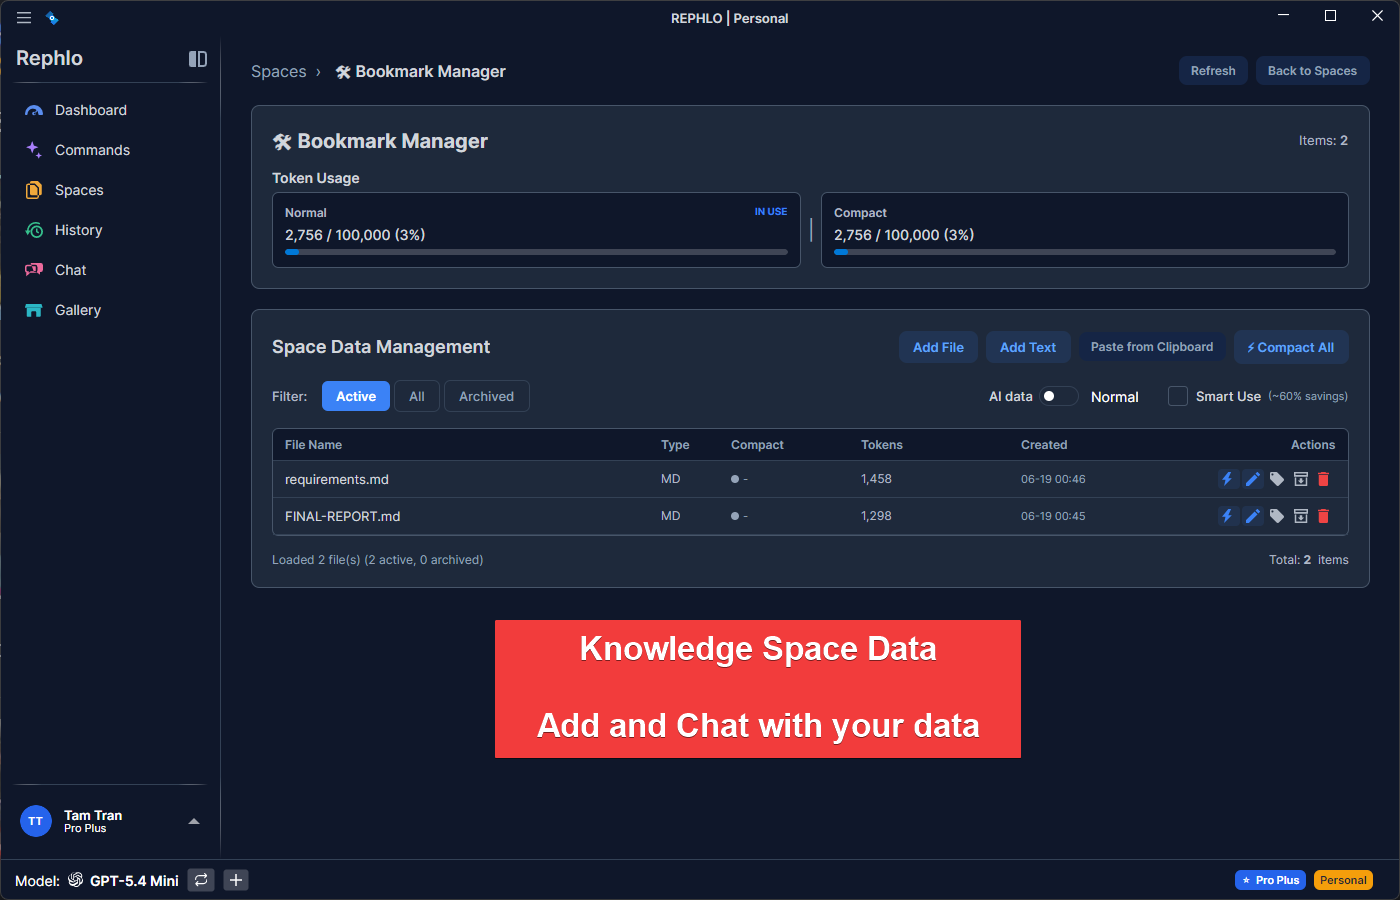Click the Spaces breadcrumb link
This screenshot has height=900, width=1400.
[x=279, y=72]
